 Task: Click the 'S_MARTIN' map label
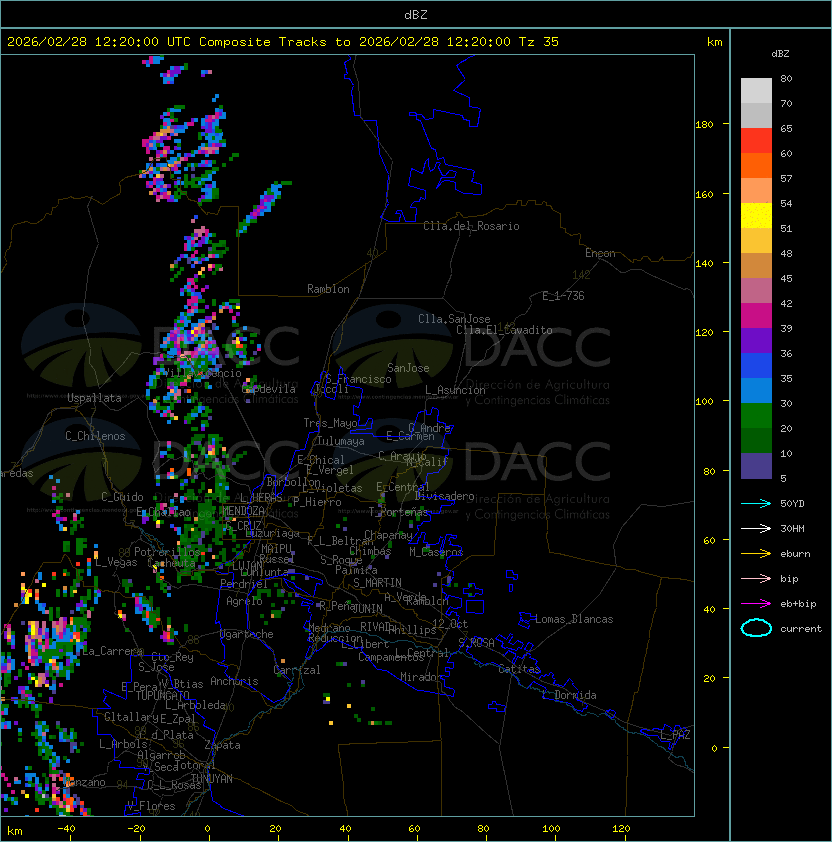pos(377,583)
